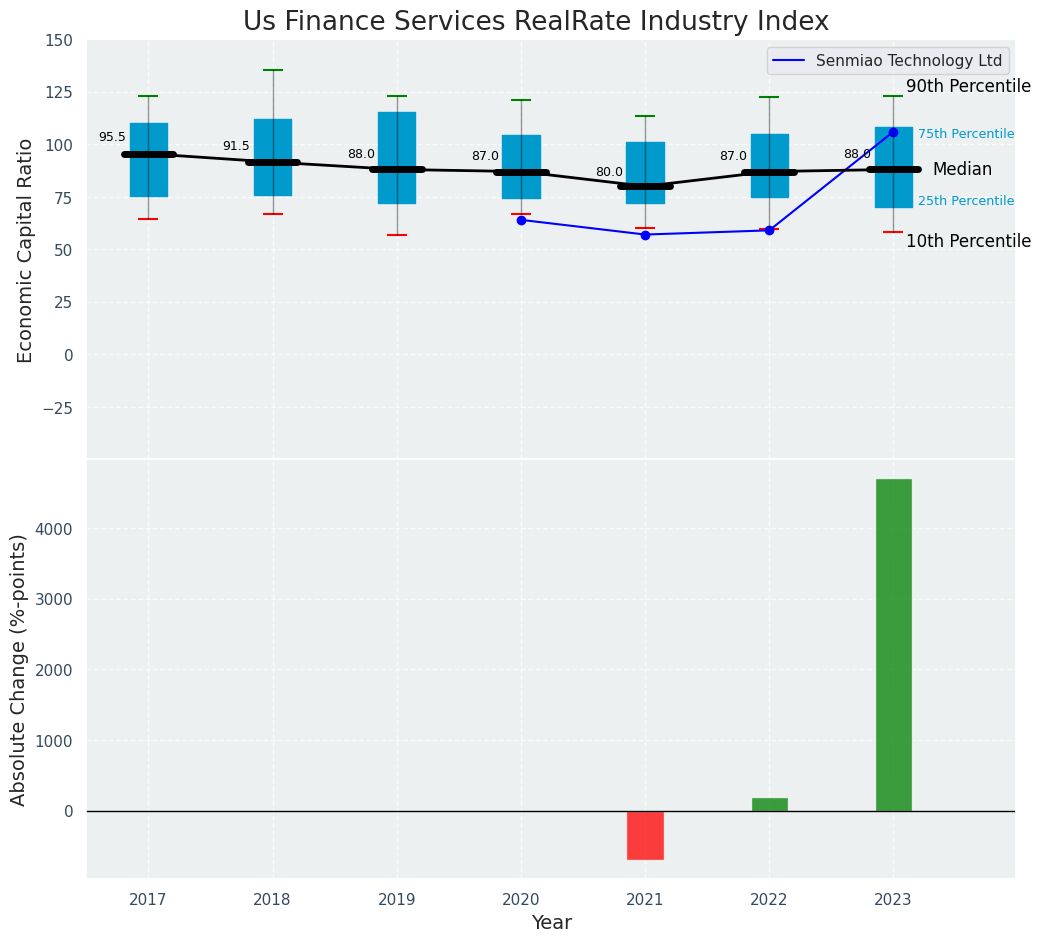Click the 95.5 median value label
The height and width of the screenshot is (942, 1041).
112,138
